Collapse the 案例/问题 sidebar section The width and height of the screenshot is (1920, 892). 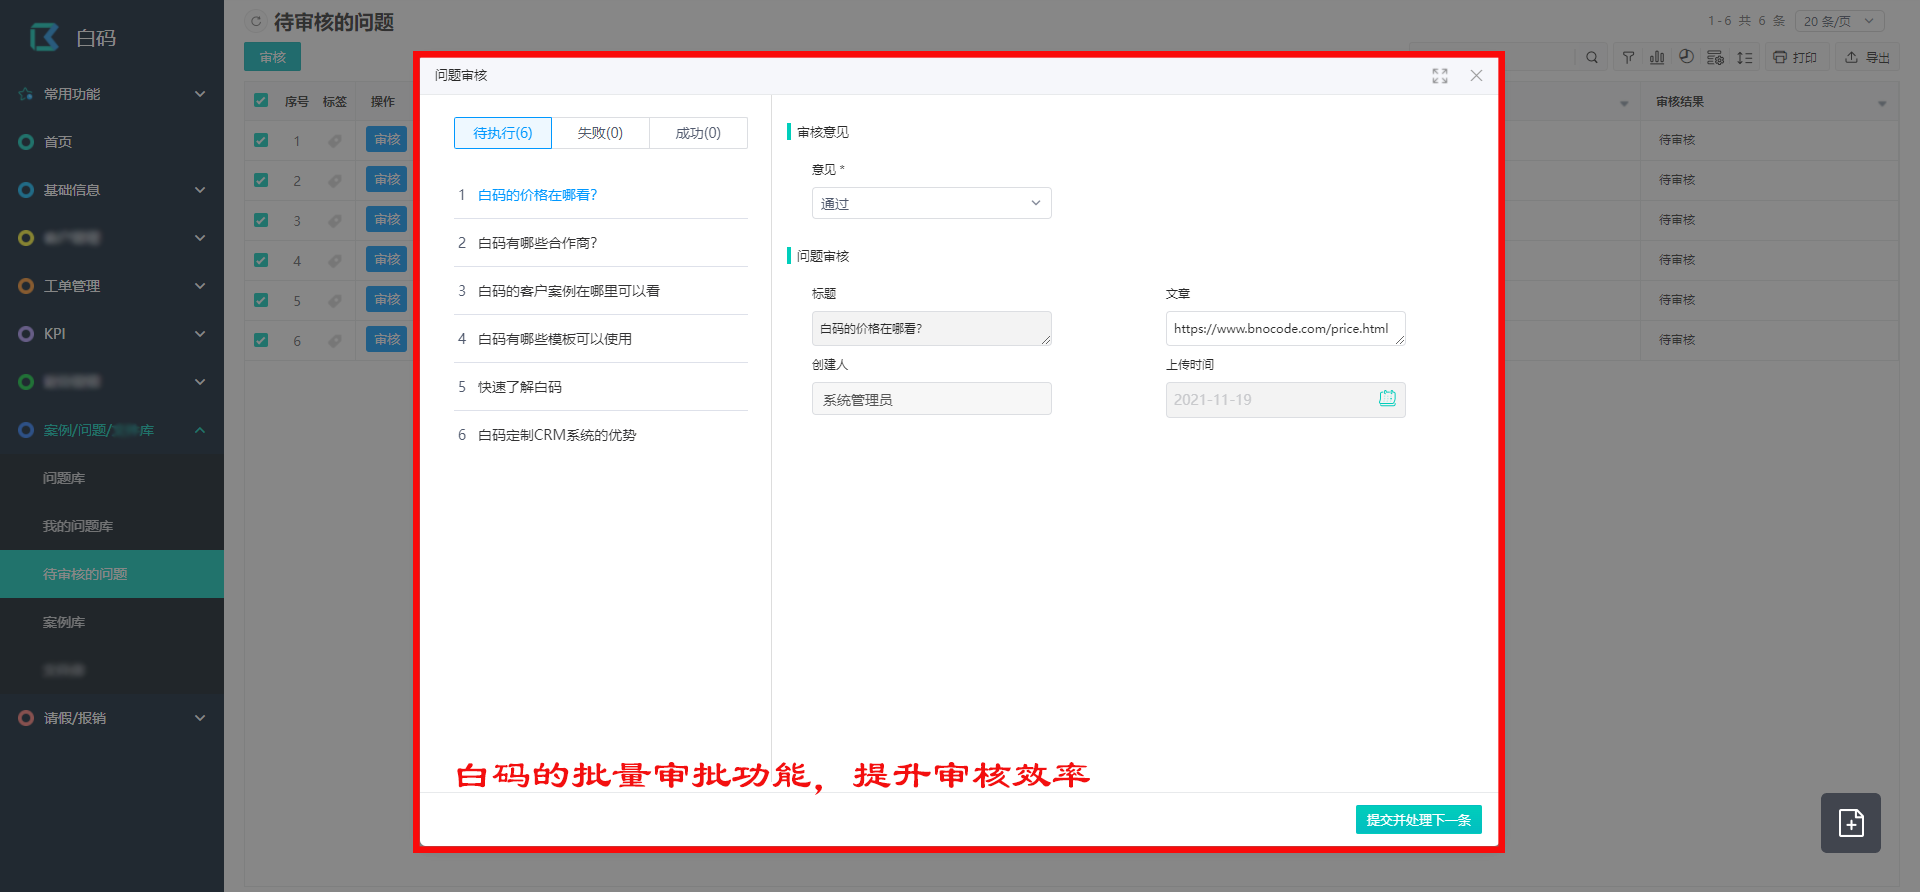click(x=112, y=430)
